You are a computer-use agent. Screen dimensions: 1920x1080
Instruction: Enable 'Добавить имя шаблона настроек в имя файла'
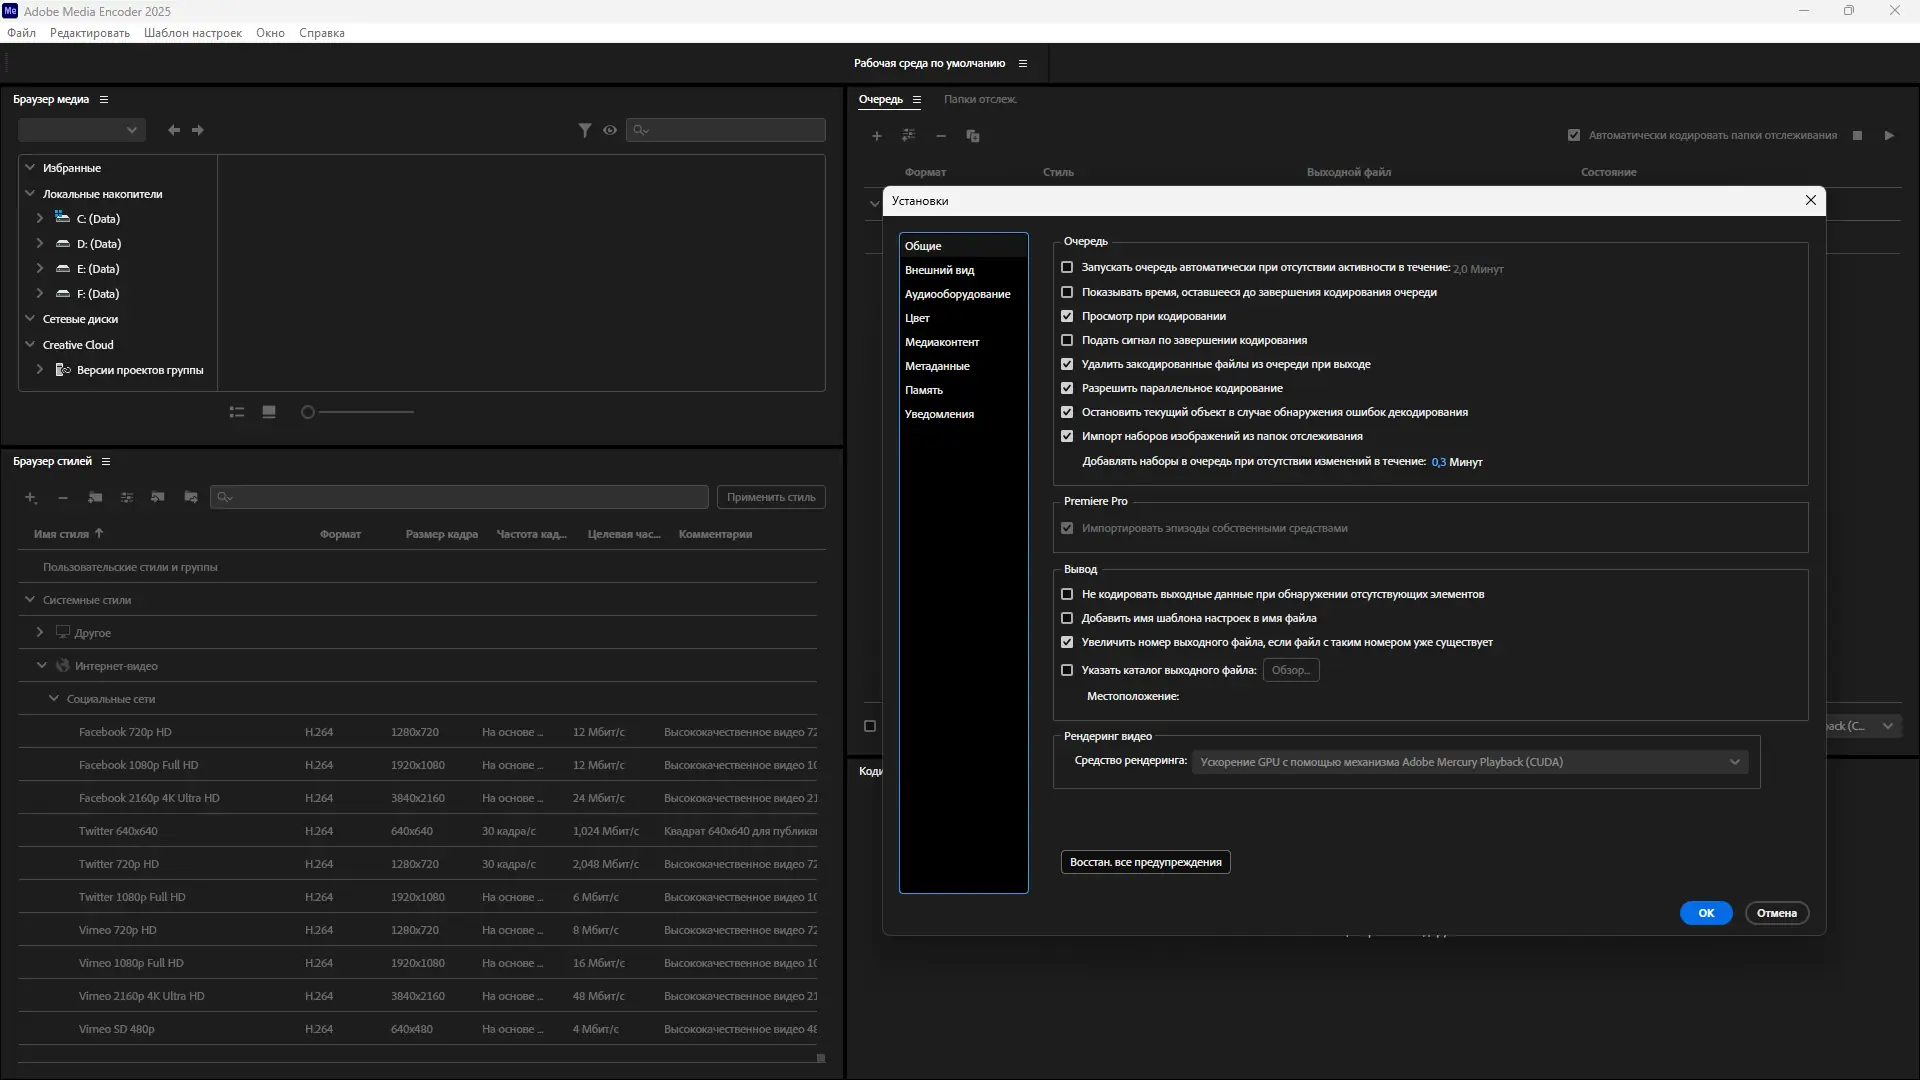click(1067, 618)
